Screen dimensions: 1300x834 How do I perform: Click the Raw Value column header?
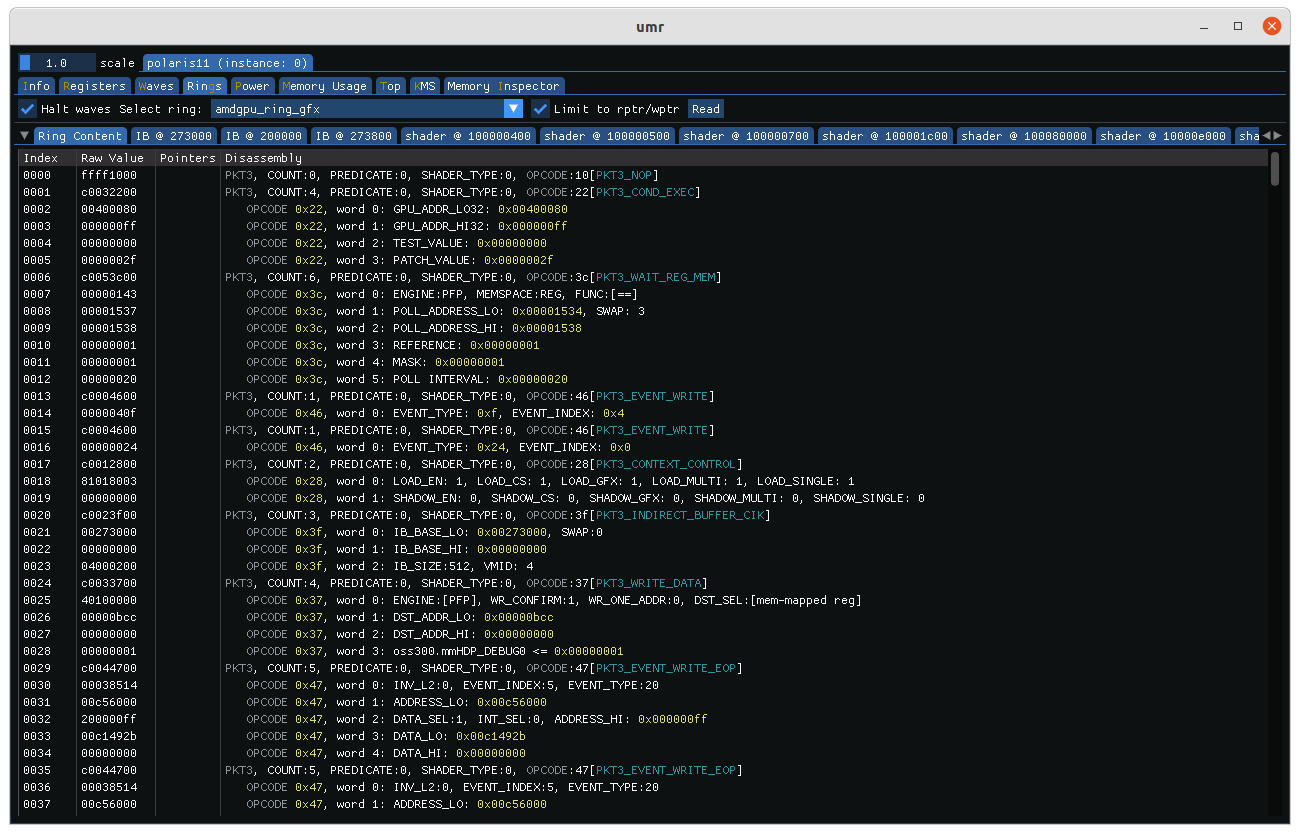click(x=112, y=158)
